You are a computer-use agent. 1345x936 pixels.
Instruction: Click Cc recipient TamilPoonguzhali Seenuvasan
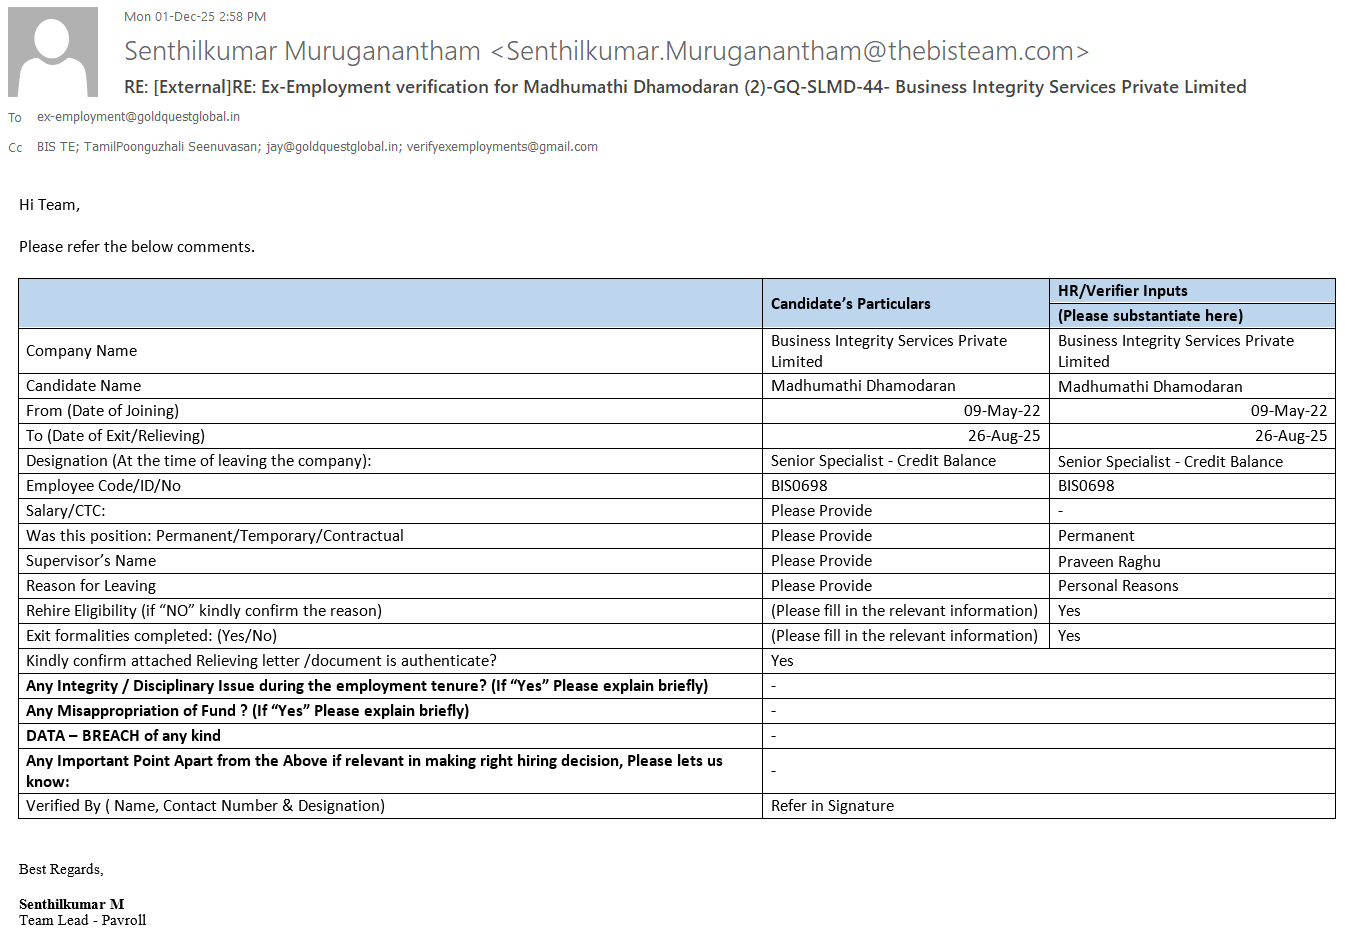pos(171,147)
